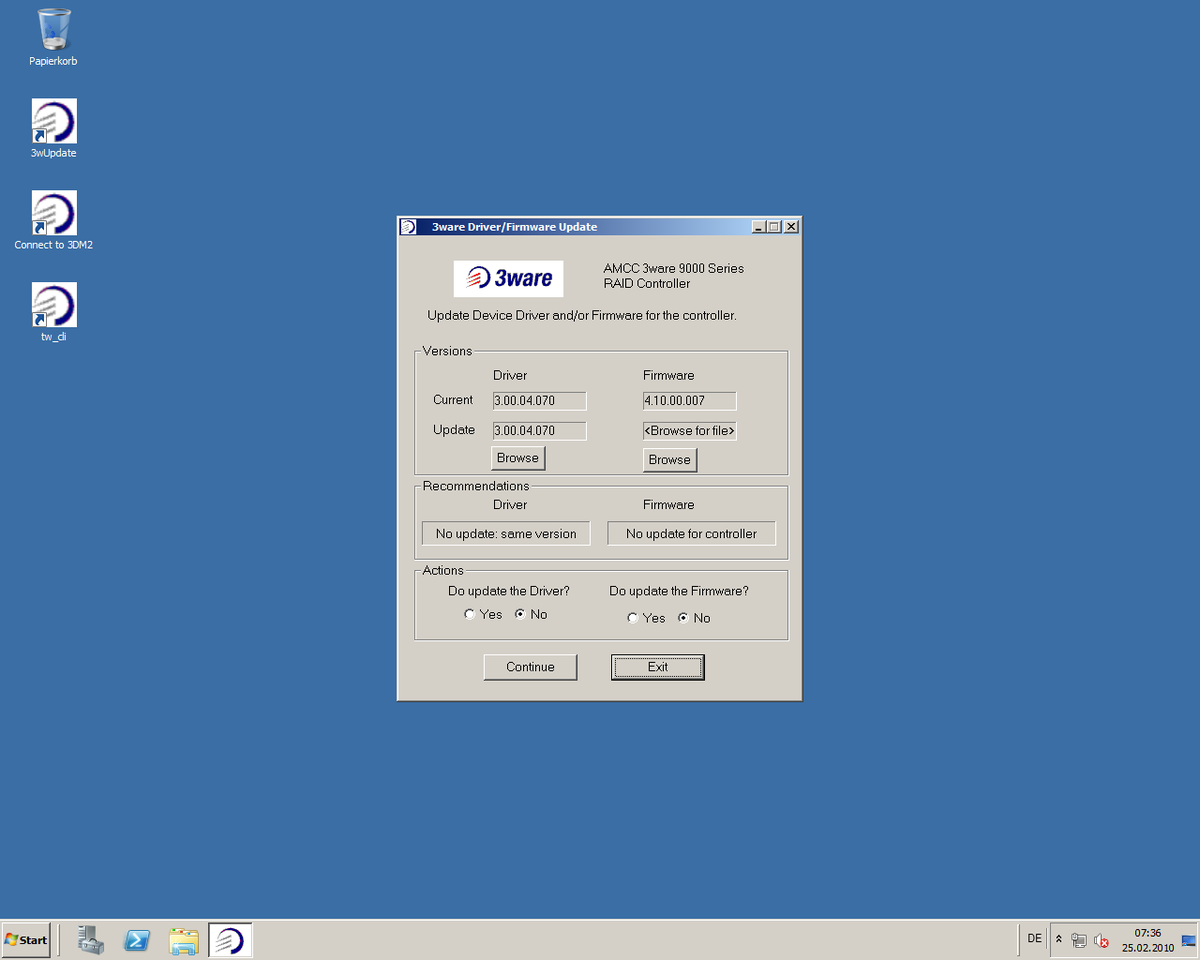The width and height of the screenshot is (1200, 960).
Task: Click the Current Firmware version 4.10.00.007 field
Action: 689,401
